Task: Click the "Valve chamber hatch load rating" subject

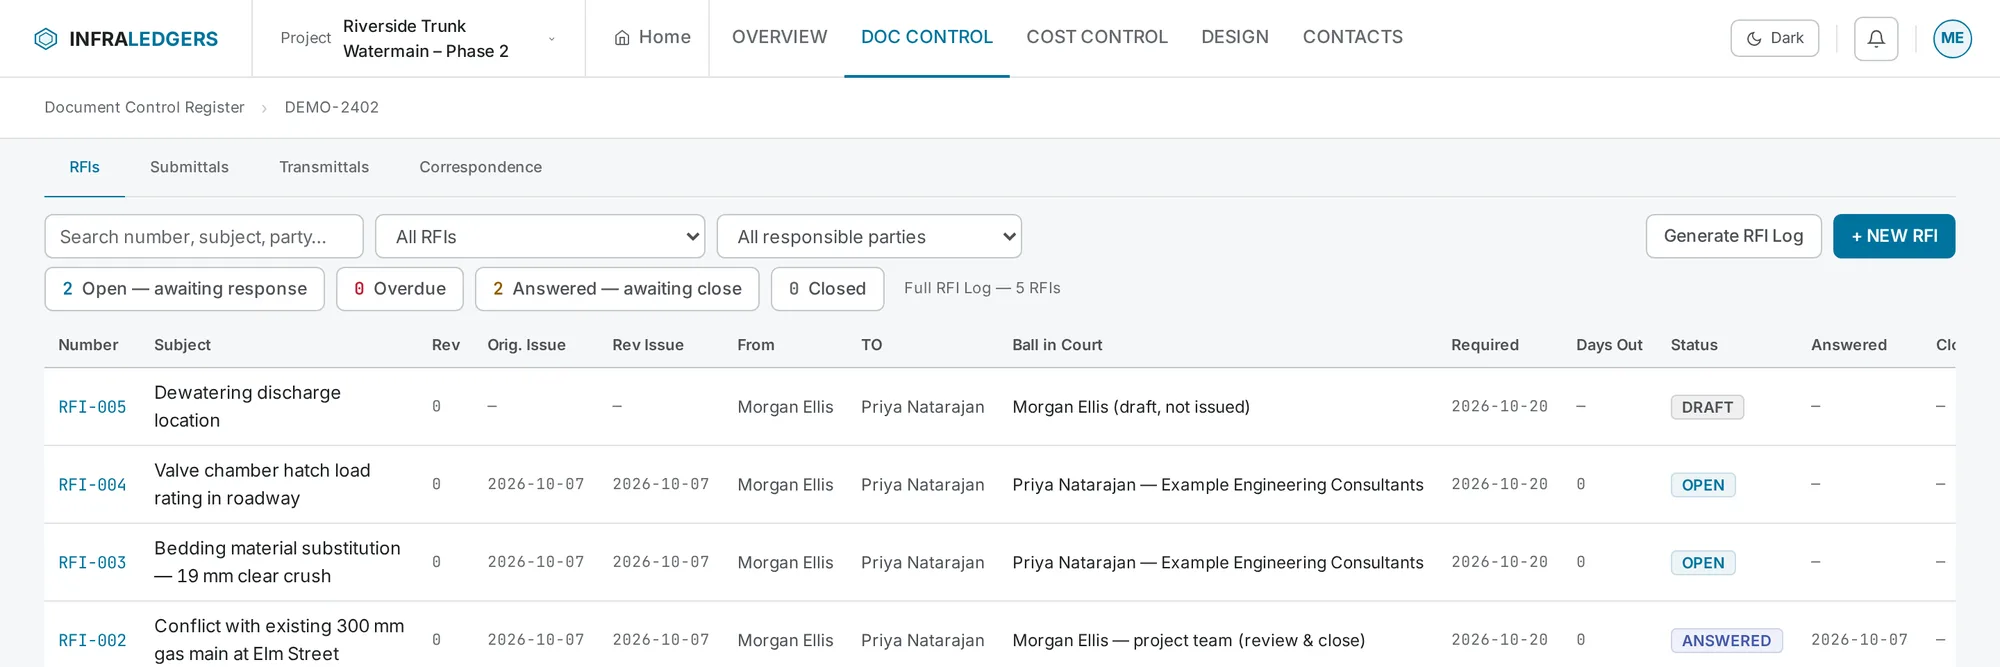Action: pyautogui.click(x=262, y=485)
